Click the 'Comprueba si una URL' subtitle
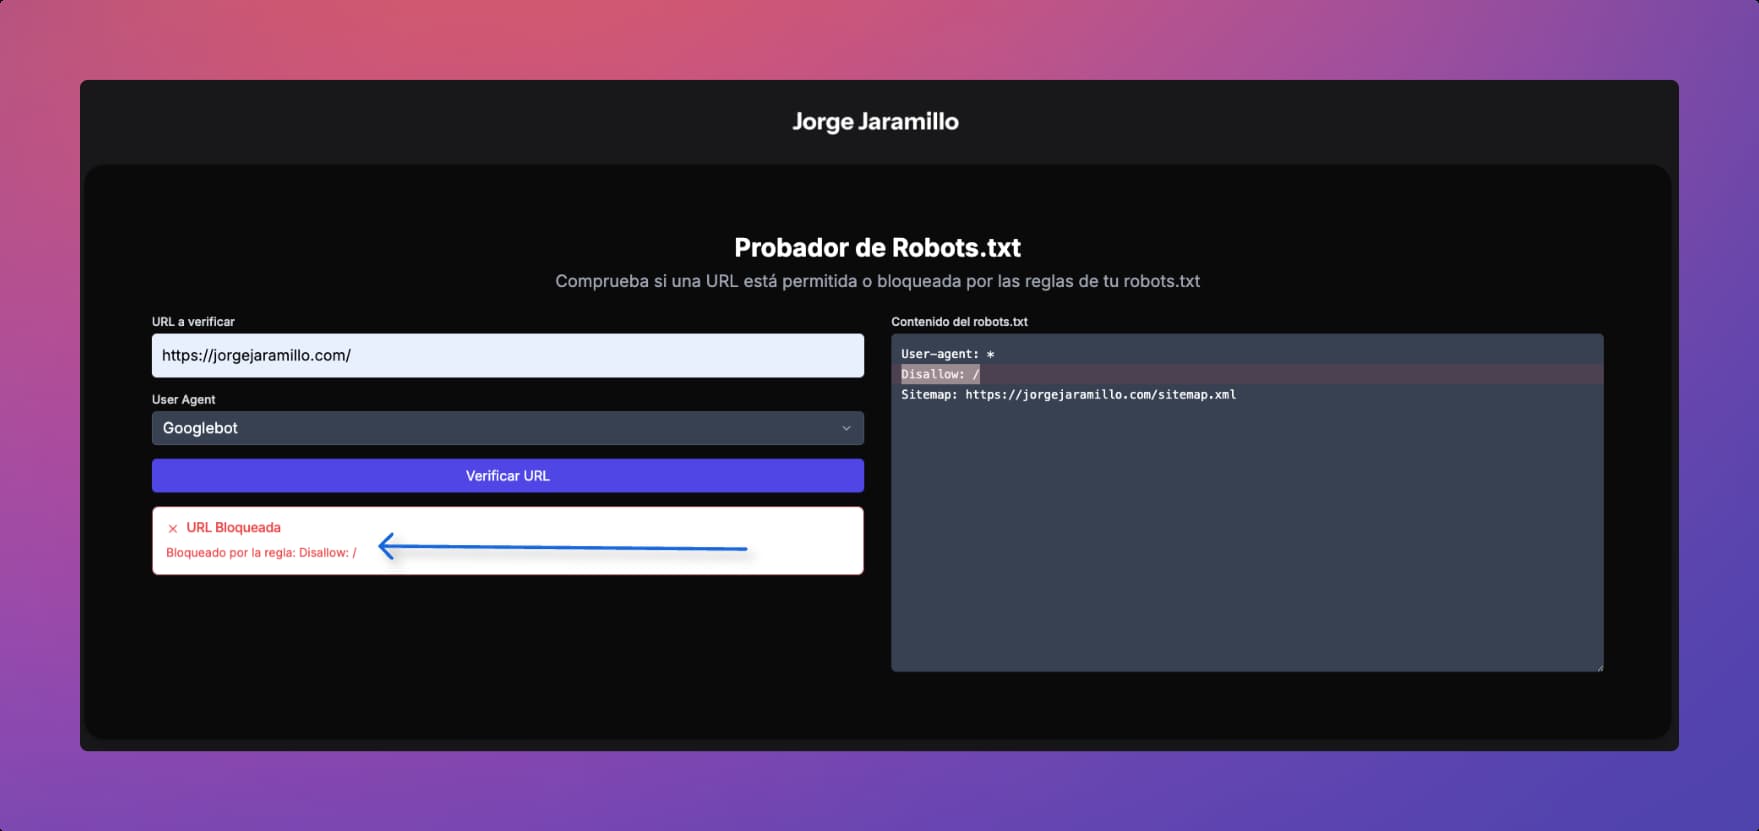 click(877, 281)
